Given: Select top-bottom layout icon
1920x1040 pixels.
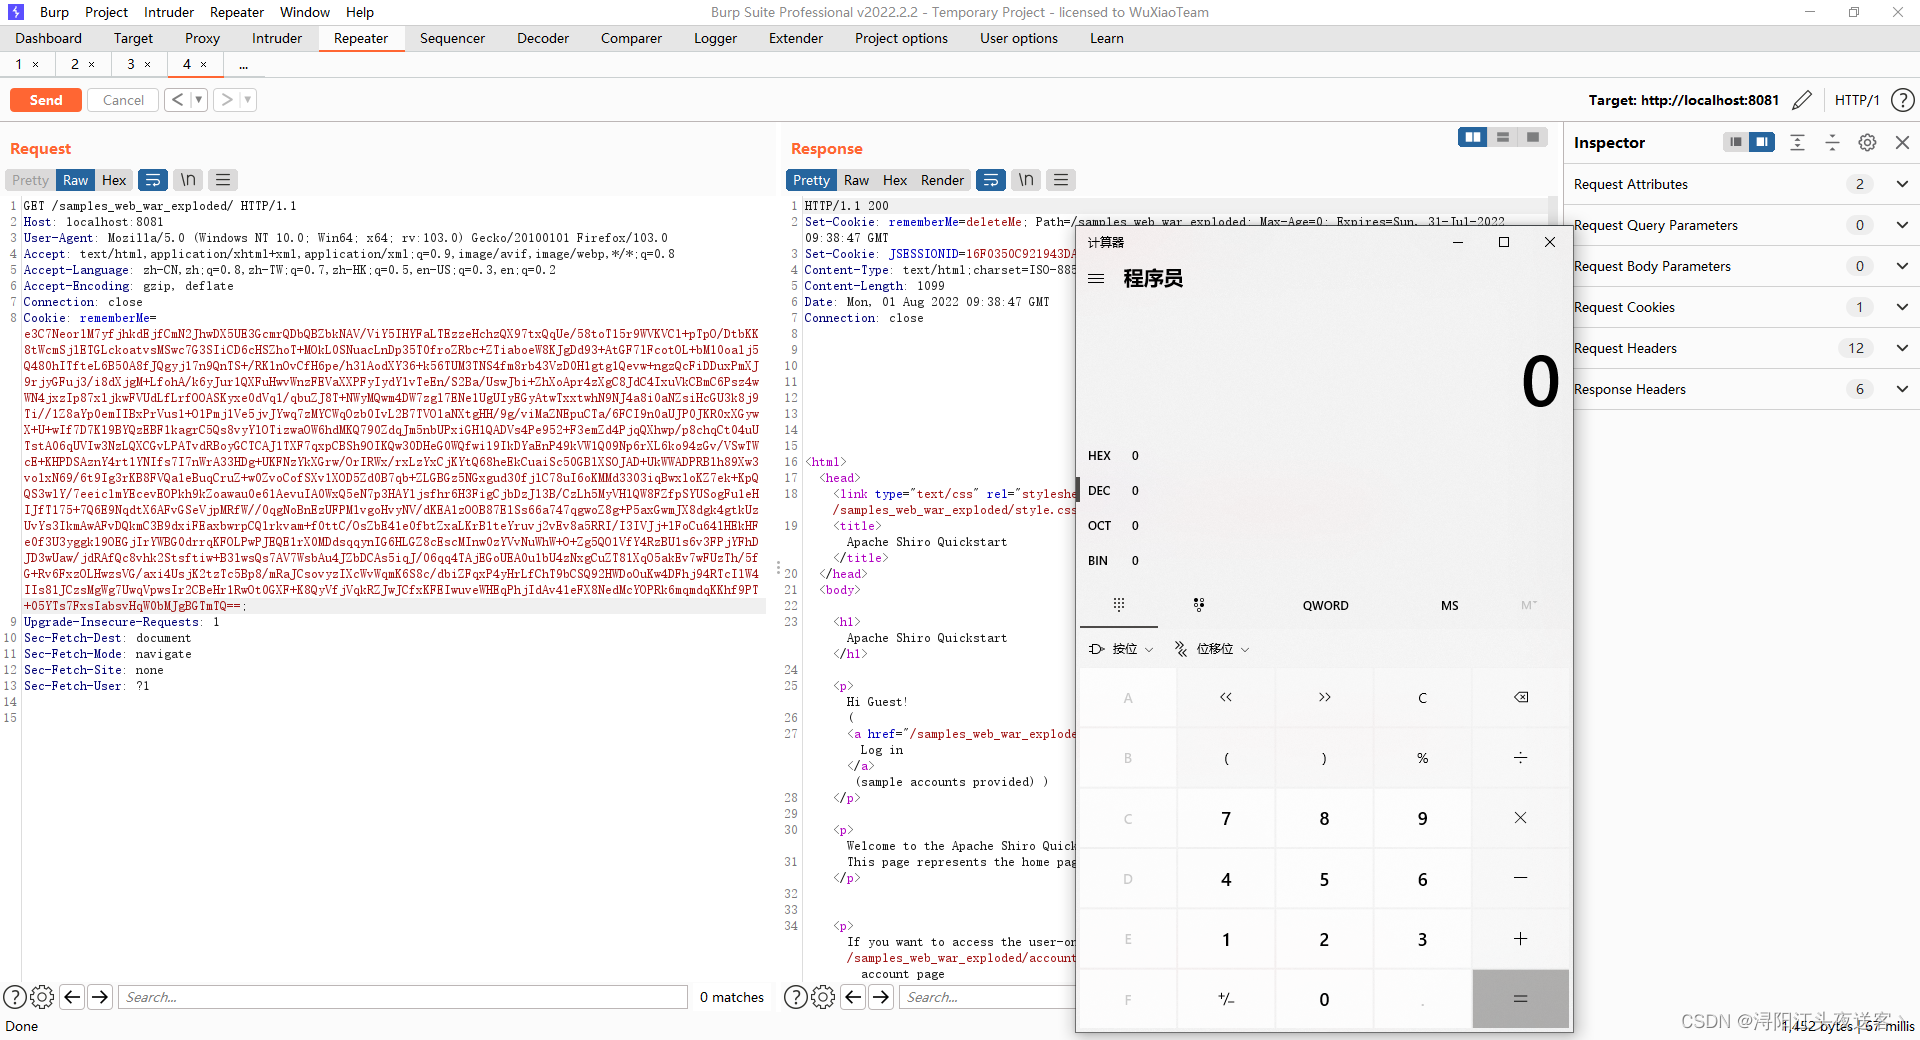Looking at the screenshot, I should (x=1502, y=137).
